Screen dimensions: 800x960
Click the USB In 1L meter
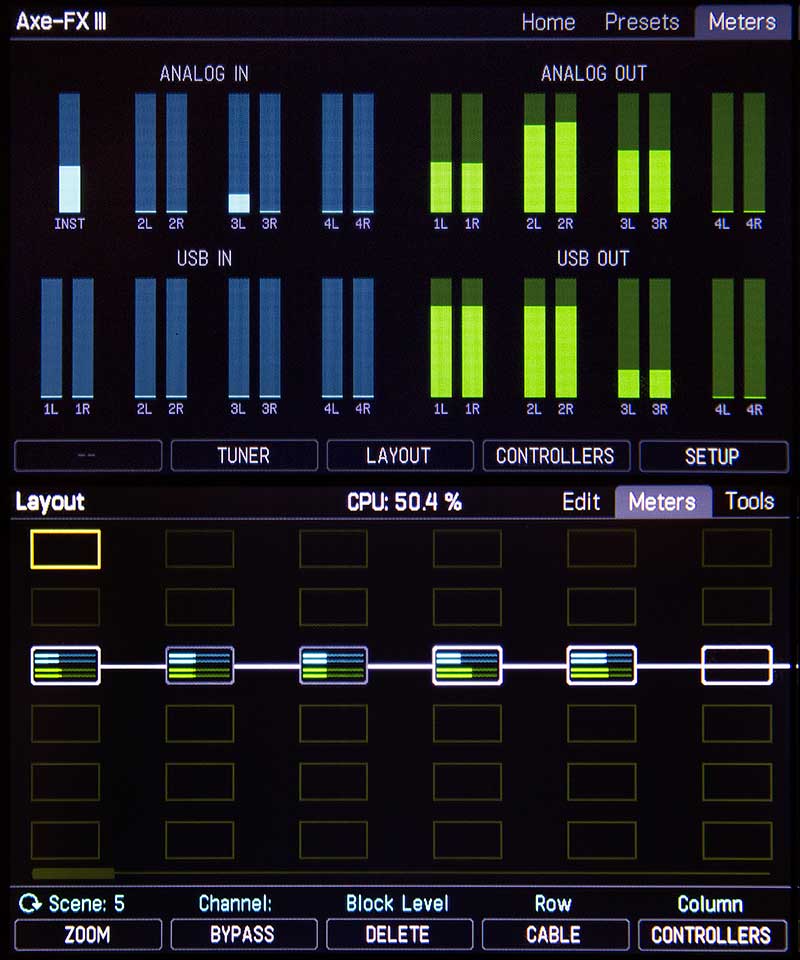click(51, 338)
